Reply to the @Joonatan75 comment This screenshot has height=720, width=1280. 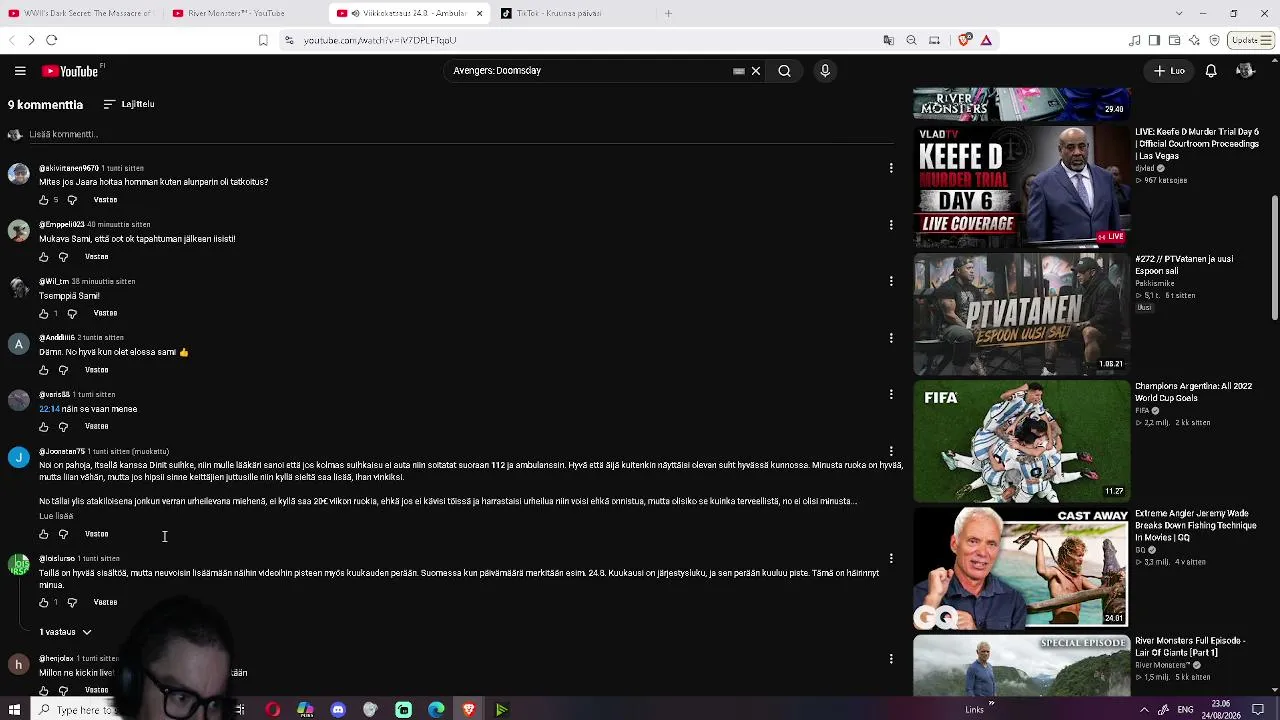(96, 534)
